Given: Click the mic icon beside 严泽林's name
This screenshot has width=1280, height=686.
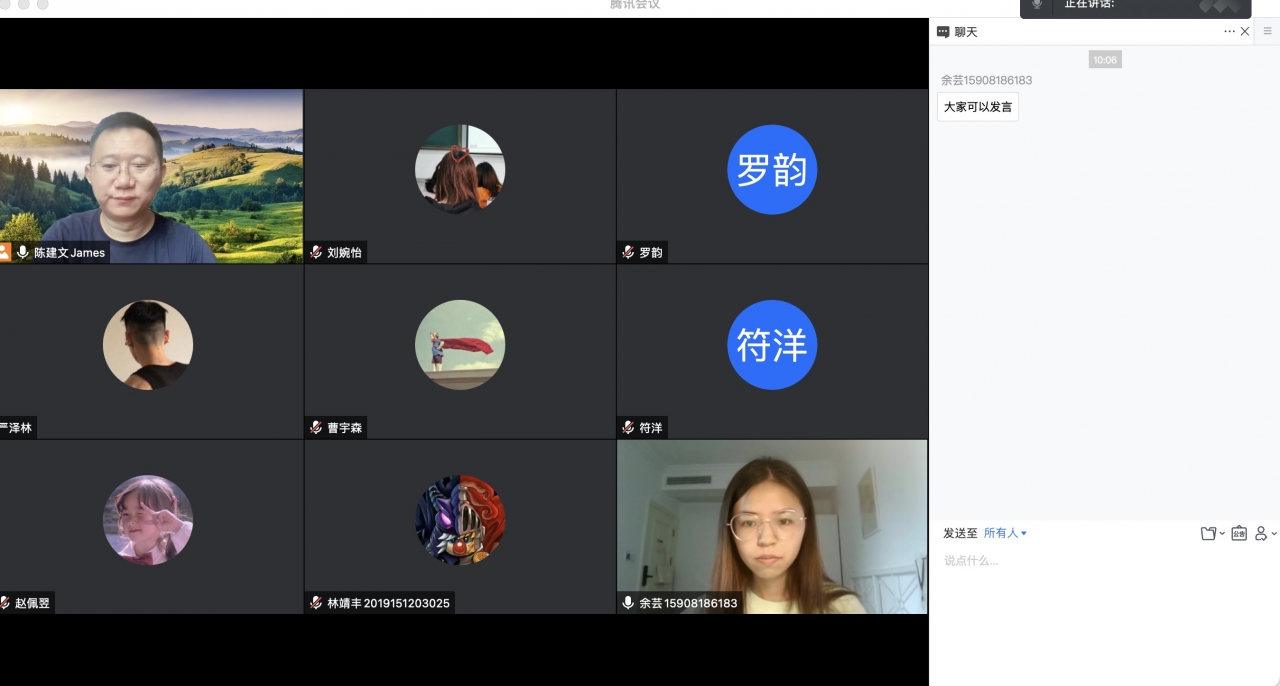Looking at the screenshot, I should (3, 427).
